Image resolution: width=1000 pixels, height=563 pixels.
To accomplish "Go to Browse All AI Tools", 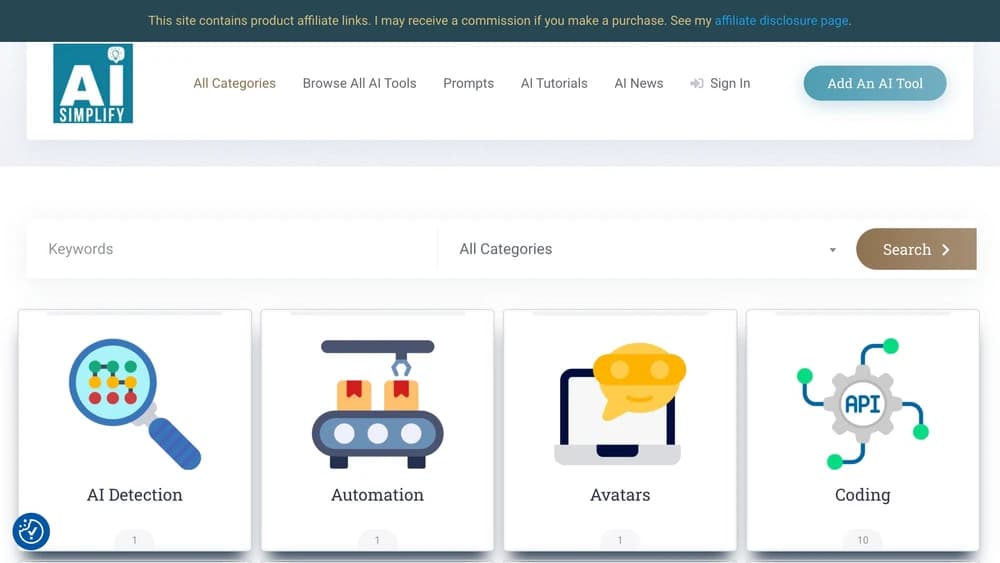I will [x=360, y=84].
